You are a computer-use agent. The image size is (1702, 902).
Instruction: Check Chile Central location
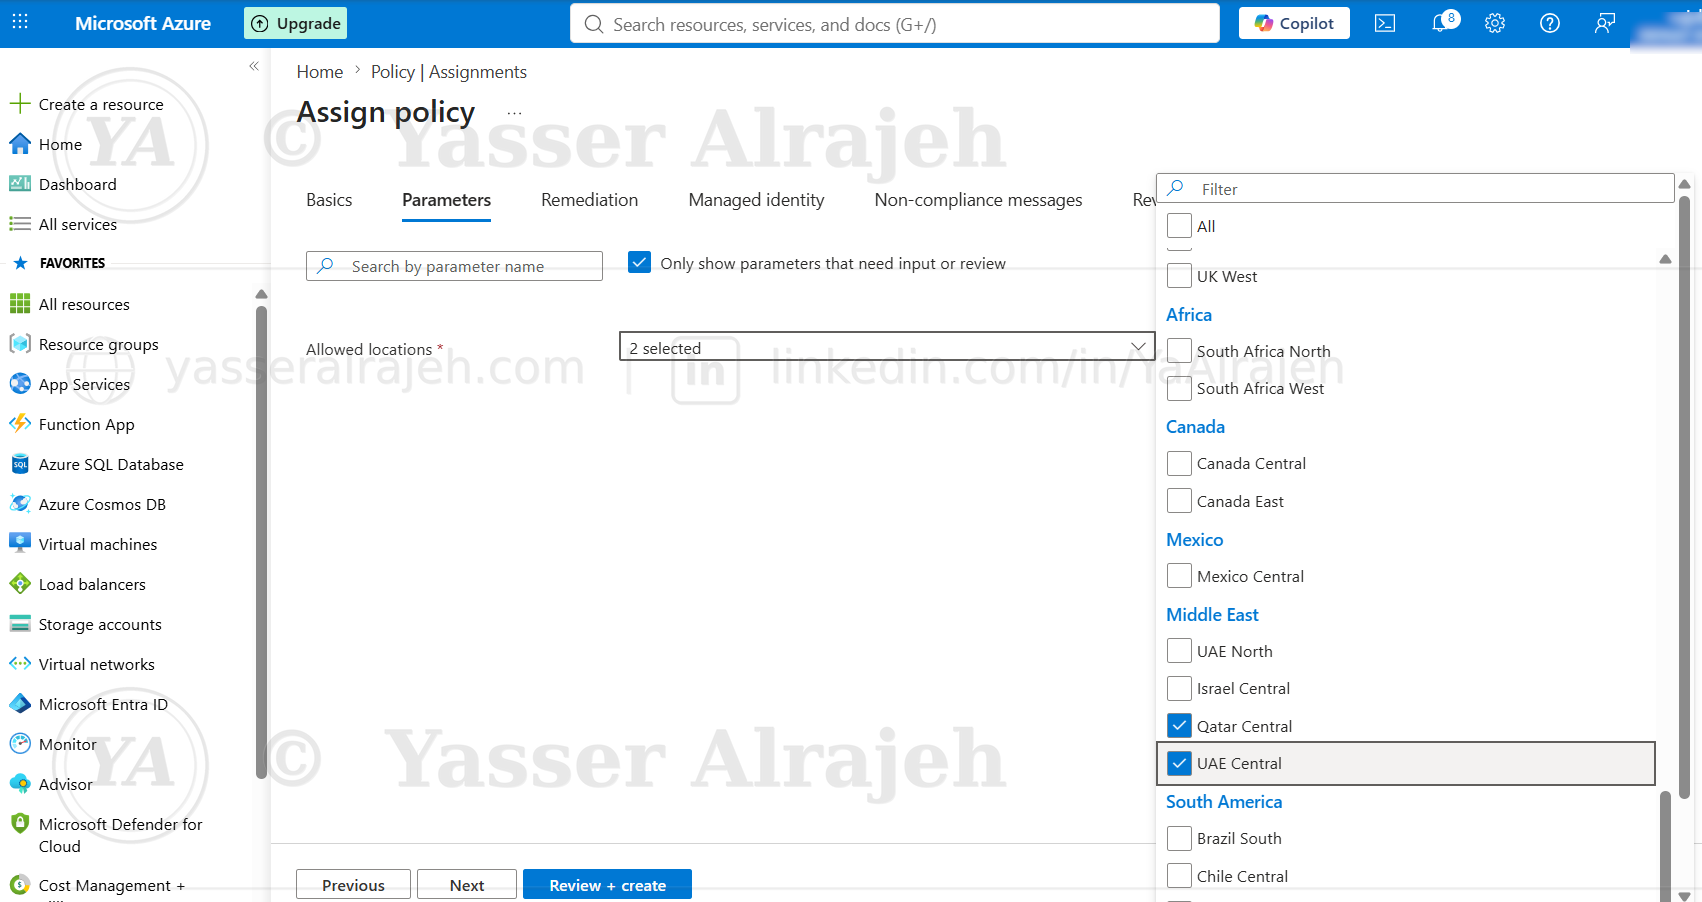pyautogui.click(x=1179, y=876)
